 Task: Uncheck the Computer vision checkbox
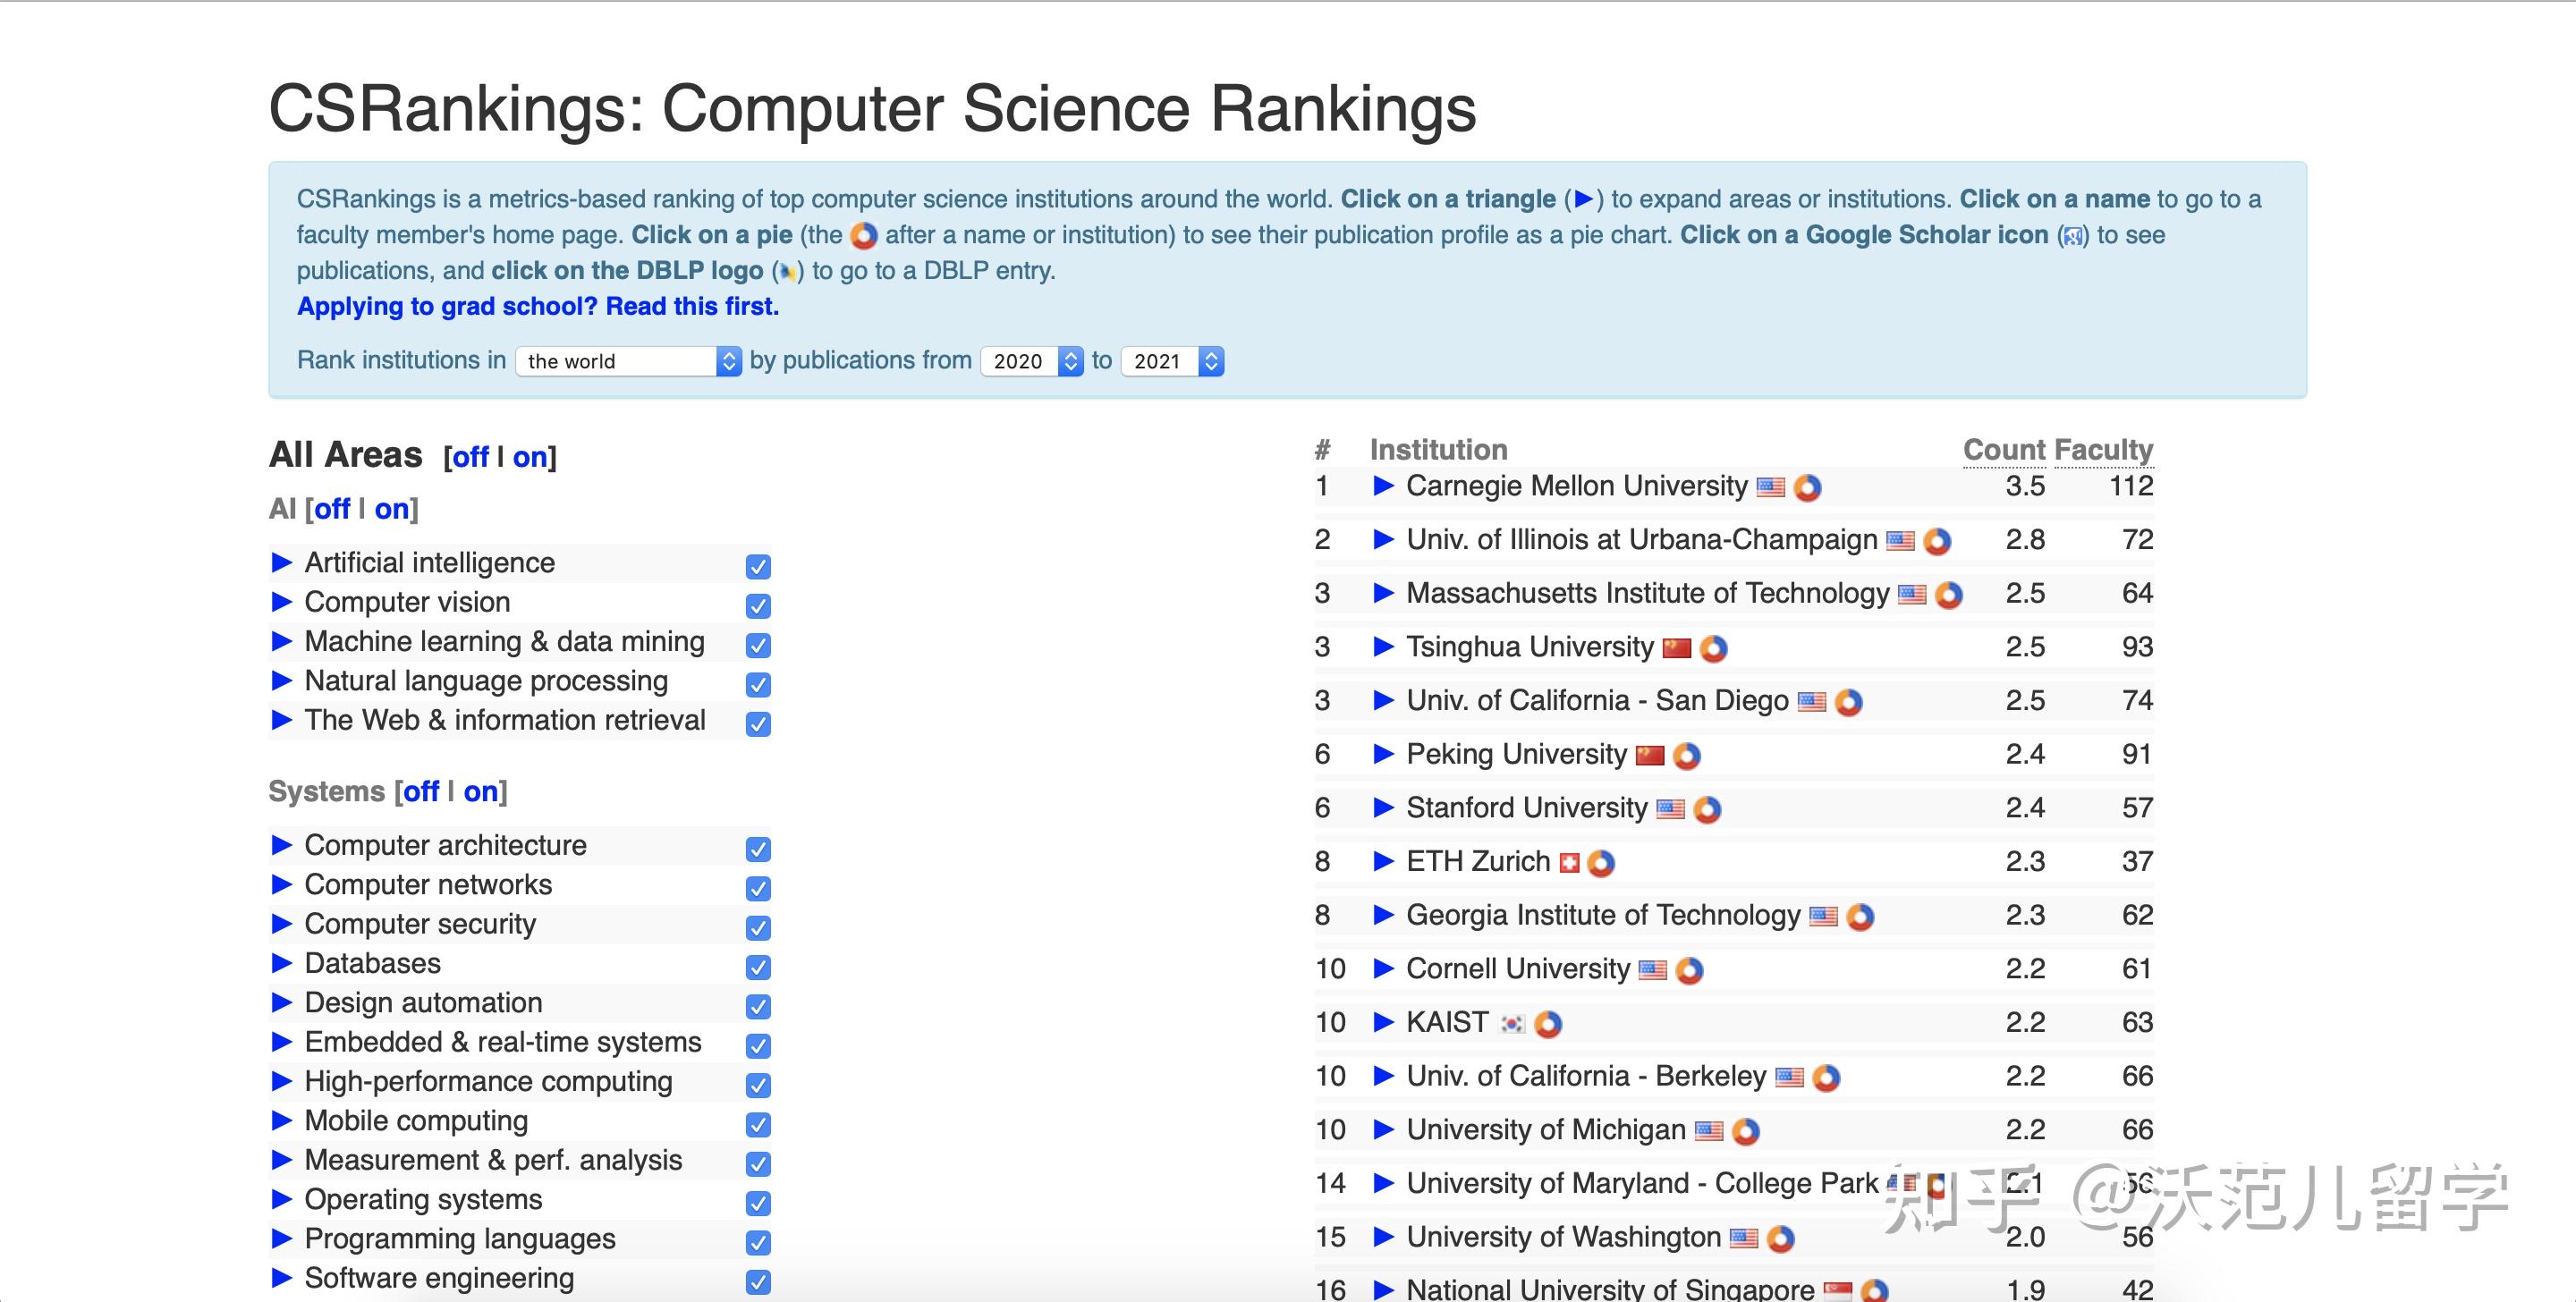[758, 606]
